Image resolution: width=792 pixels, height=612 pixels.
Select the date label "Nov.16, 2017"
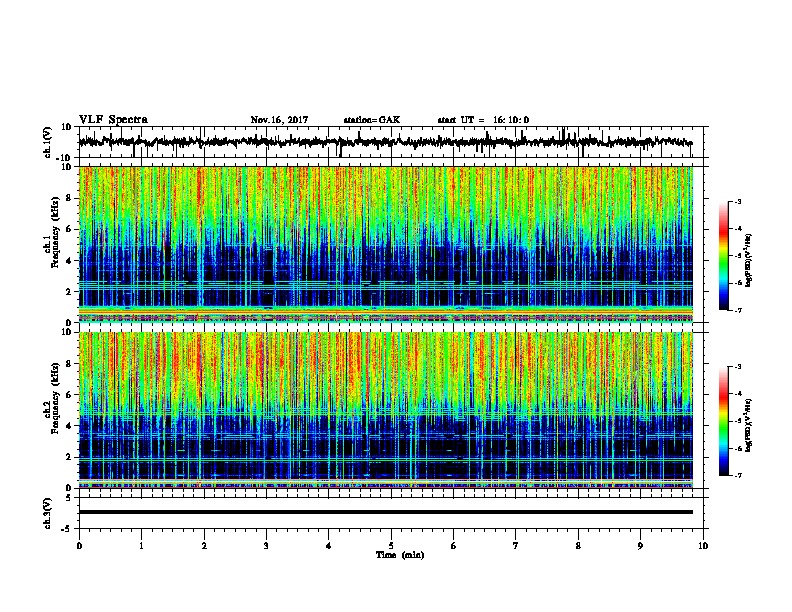(x=279, y=120)
